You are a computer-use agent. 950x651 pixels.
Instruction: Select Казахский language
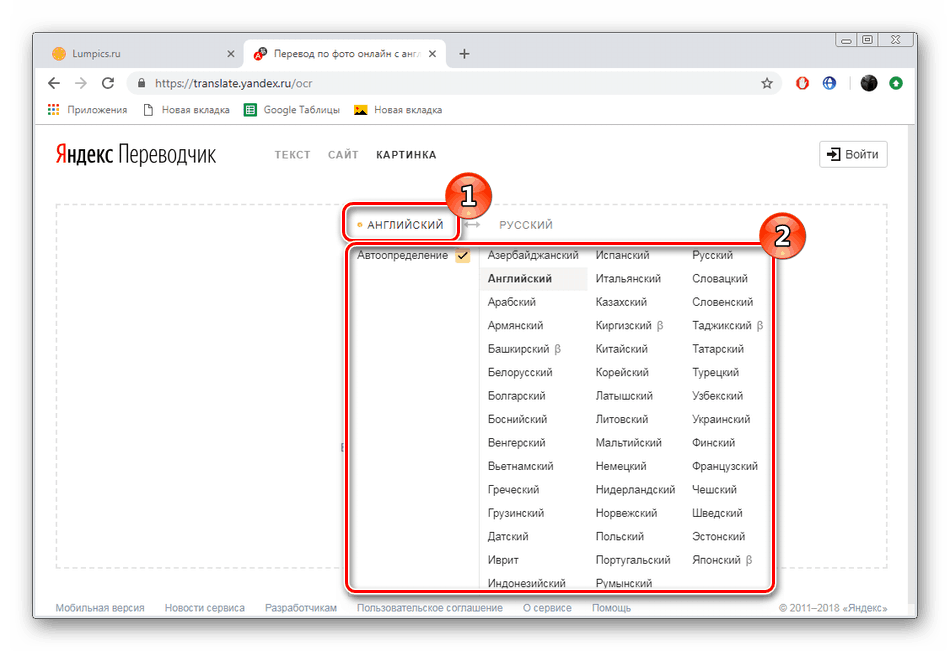tap(621, 302)
